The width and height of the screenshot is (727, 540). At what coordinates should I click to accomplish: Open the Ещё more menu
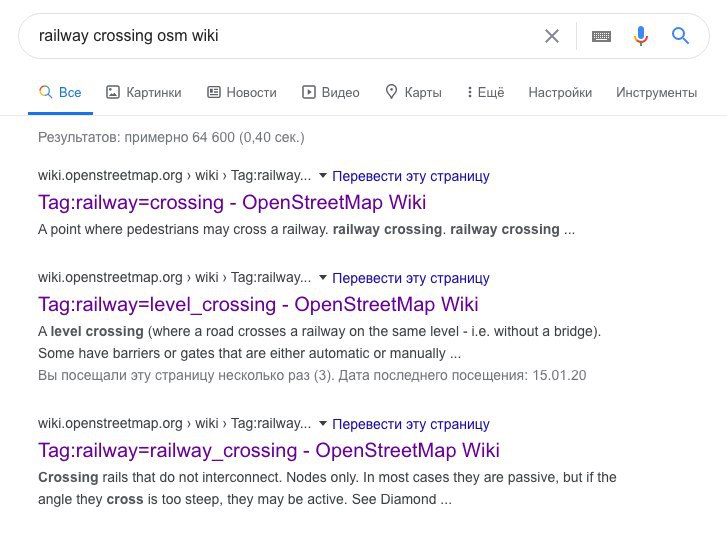click(485, 92)
